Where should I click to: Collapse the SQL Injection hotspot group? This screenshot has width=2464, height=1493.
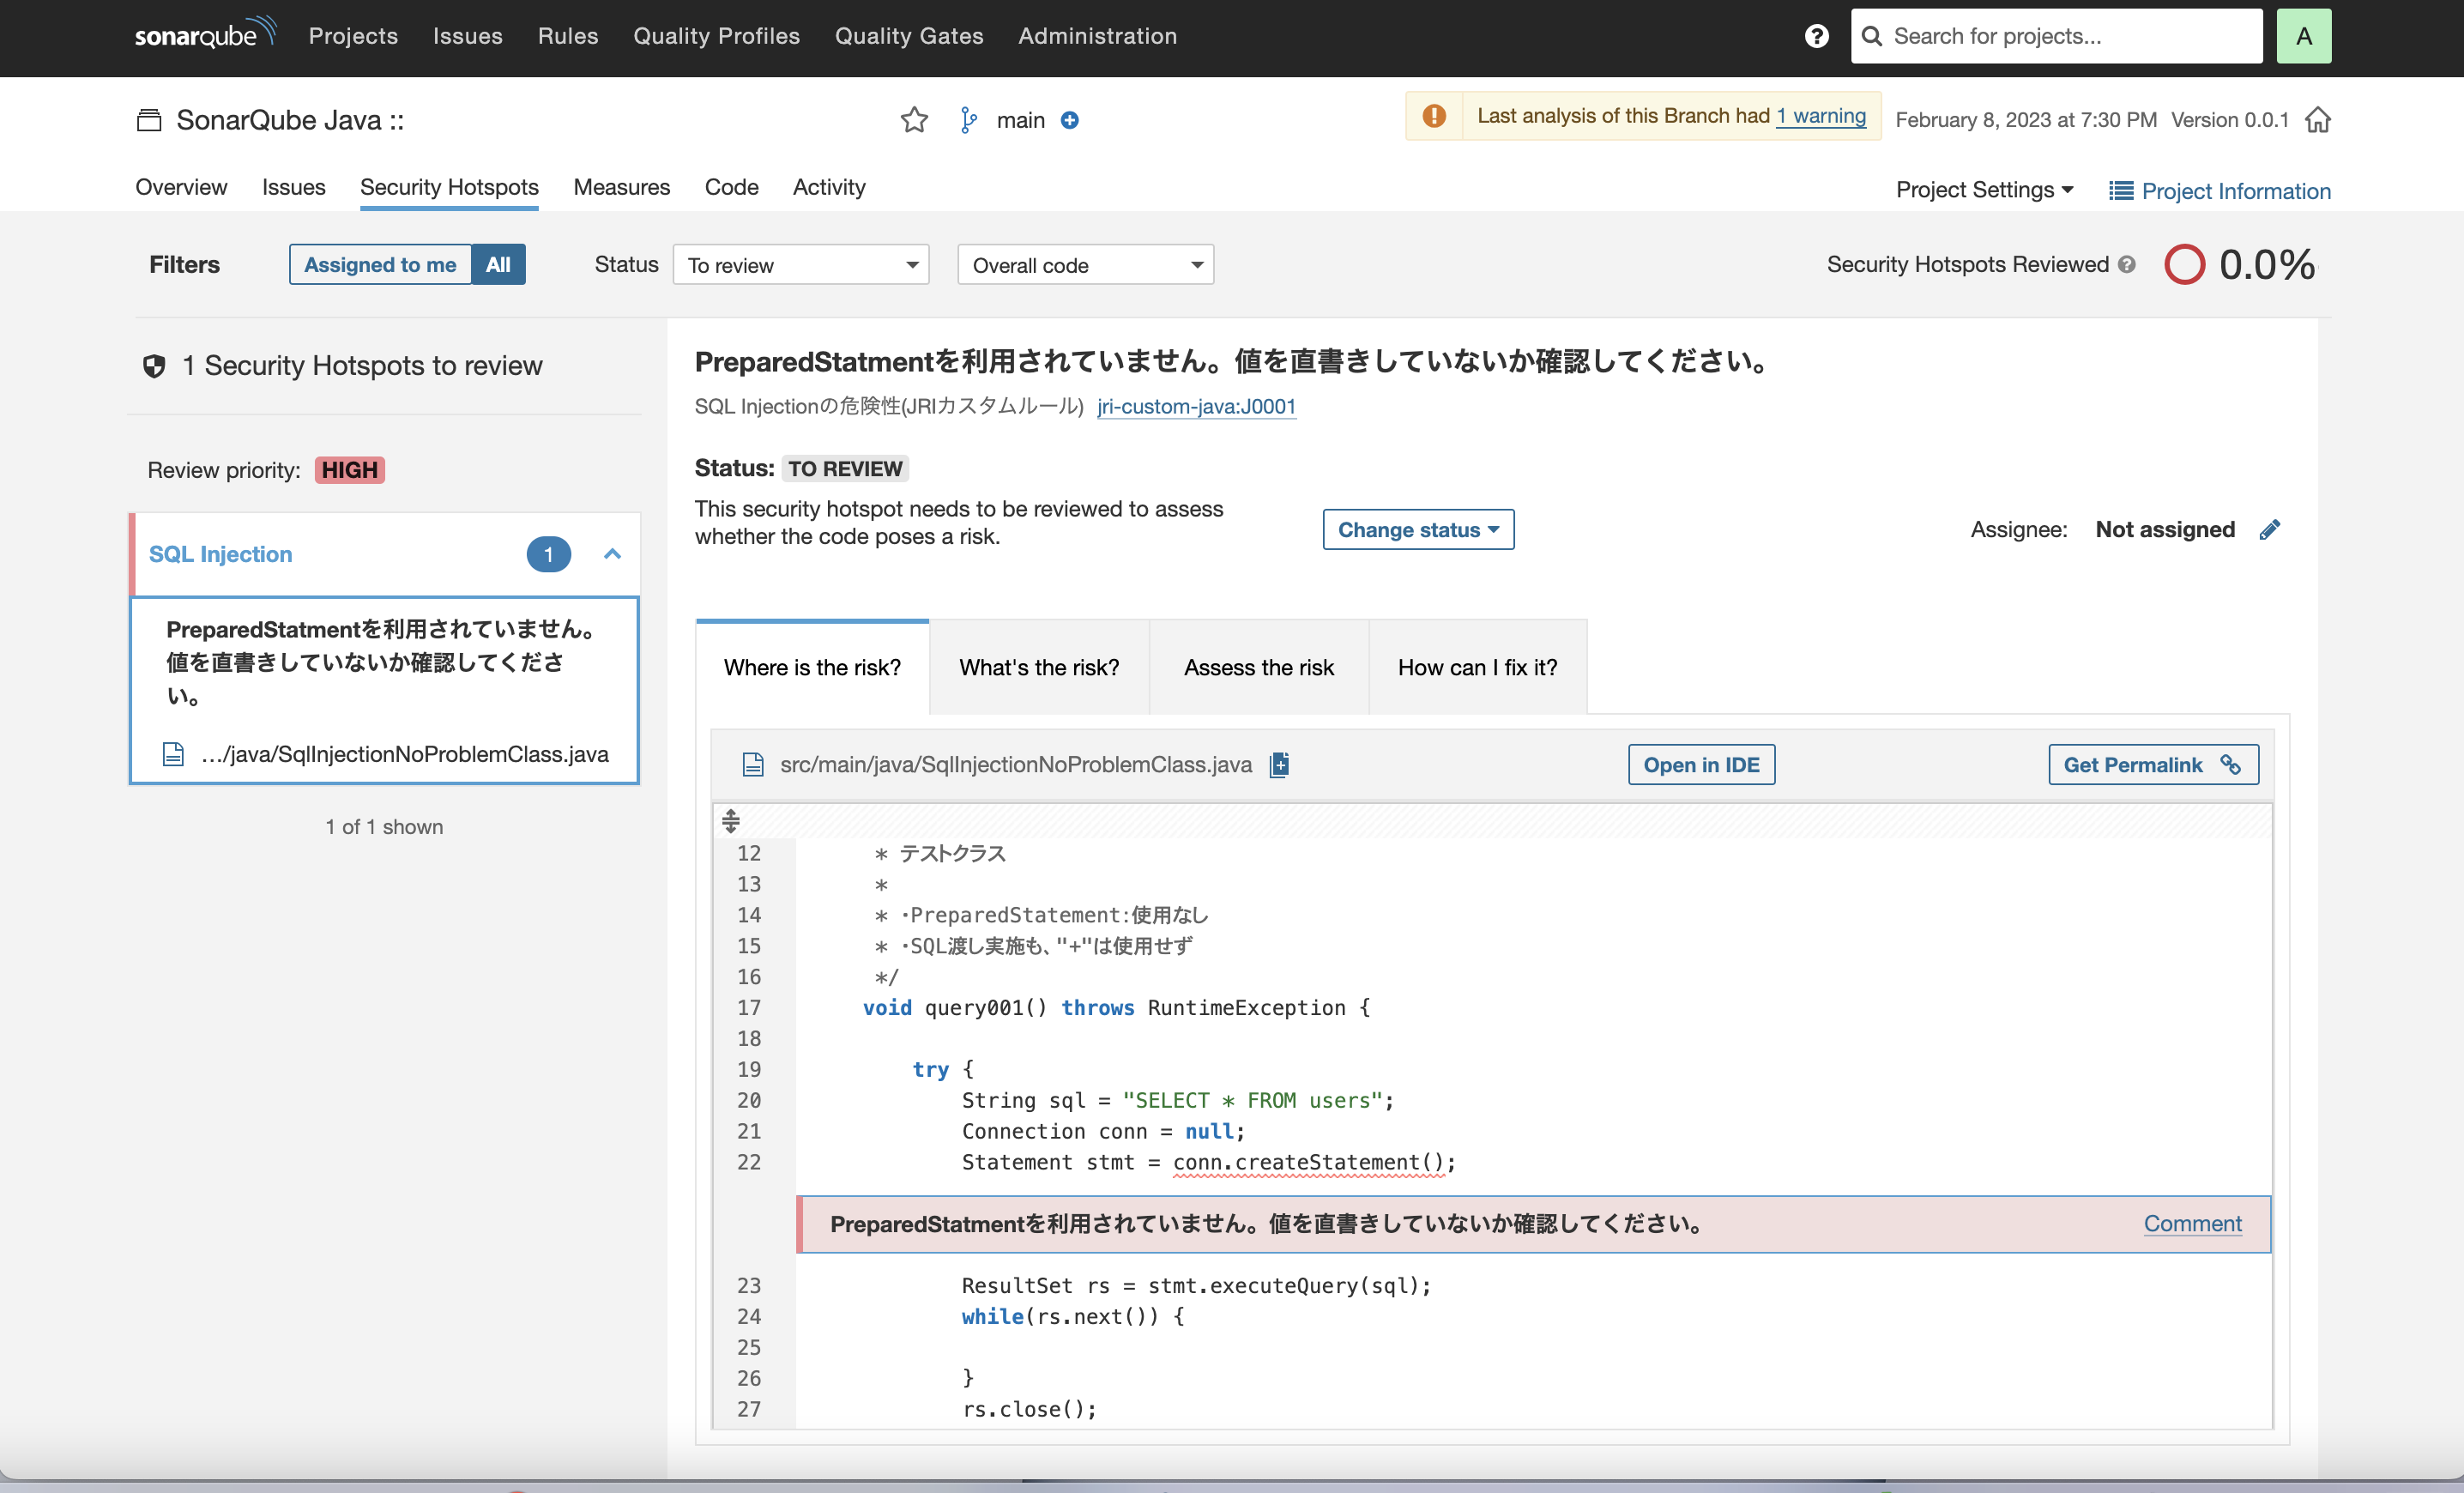tap(612, 554)
